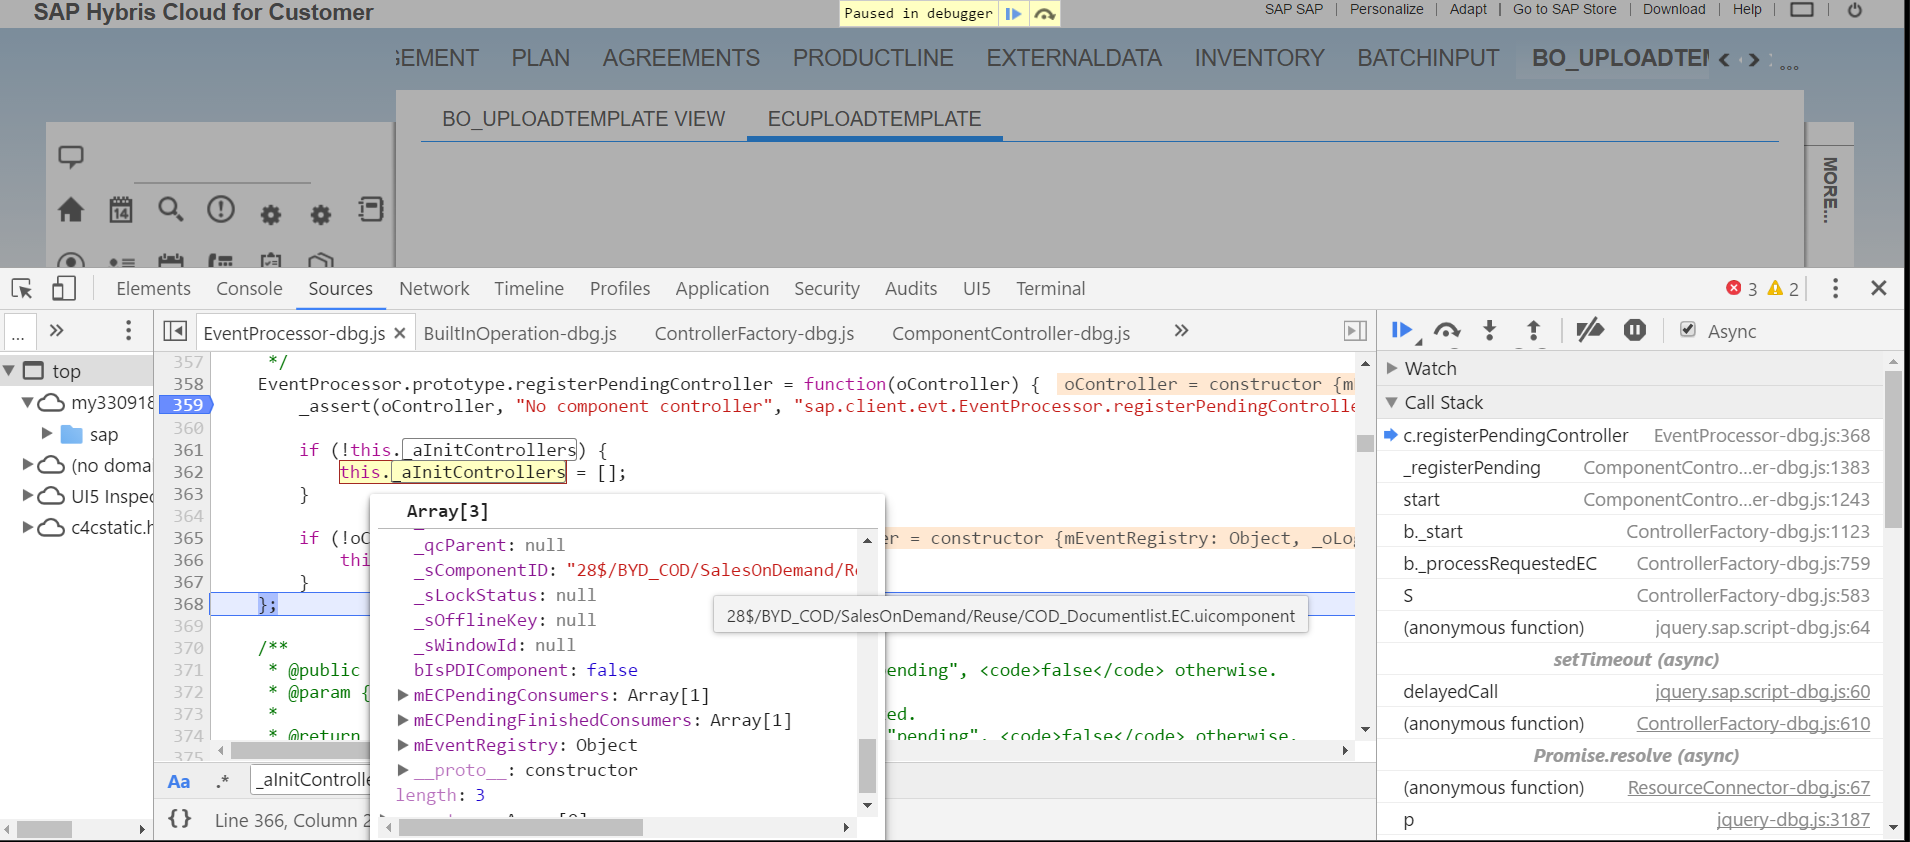The width and height of the screenshot is (1910, 842).
Task: Switch to BO_UPLOADTEMPLATE VIEW tab
Action: pyautogui.click(x=584, y=119)
